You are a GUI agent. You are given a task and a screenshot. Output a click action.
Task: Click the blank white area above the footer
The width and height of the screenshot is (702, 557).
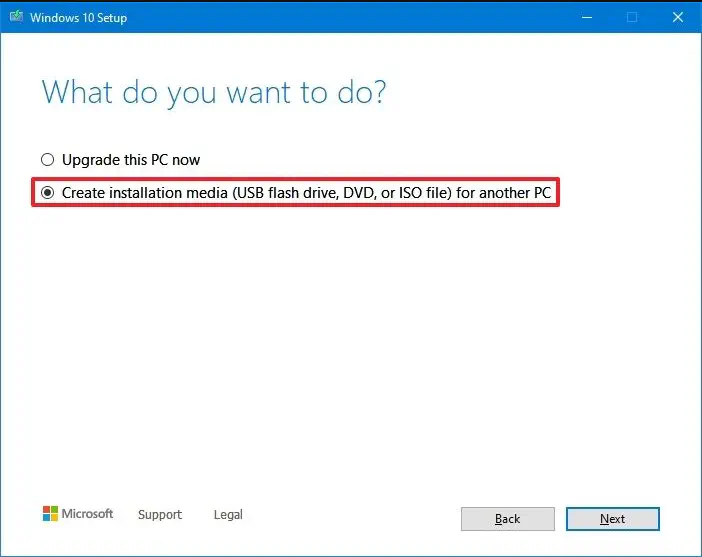(350, 350)
